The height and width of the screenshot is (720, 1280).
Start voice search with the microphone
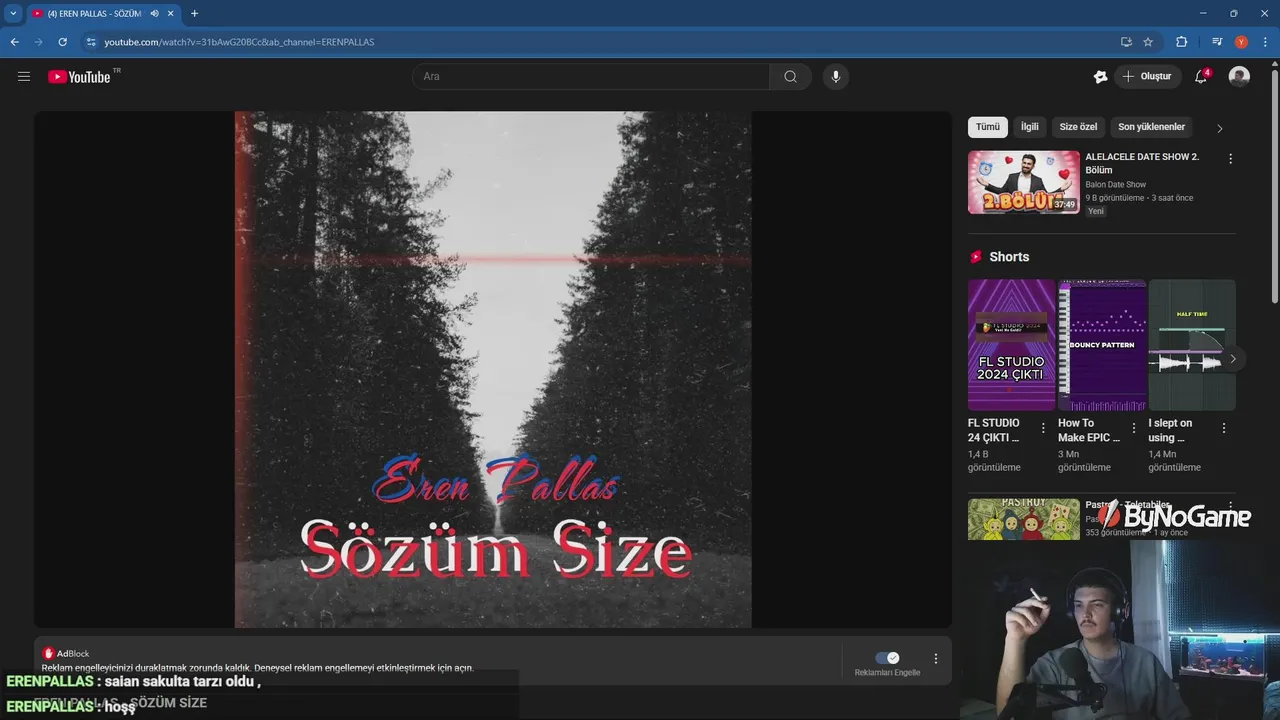tap(835, 76)
